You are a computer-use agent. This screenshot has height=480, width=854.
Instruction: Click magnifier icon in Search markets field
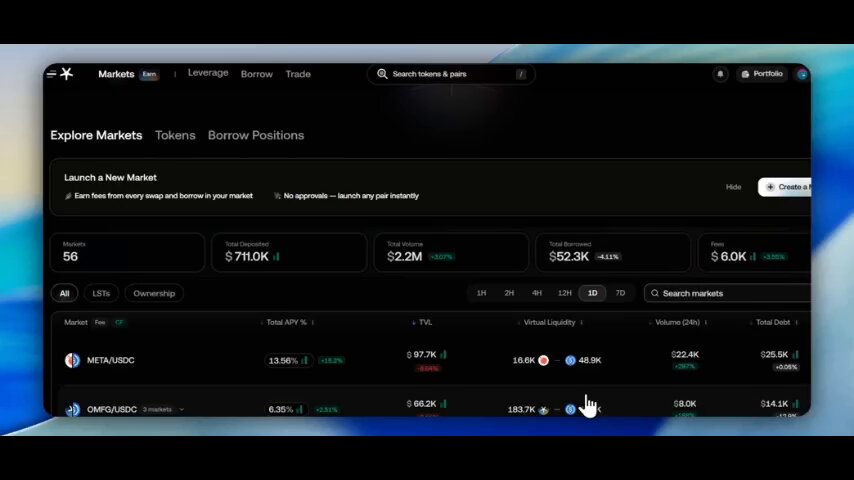655,293
